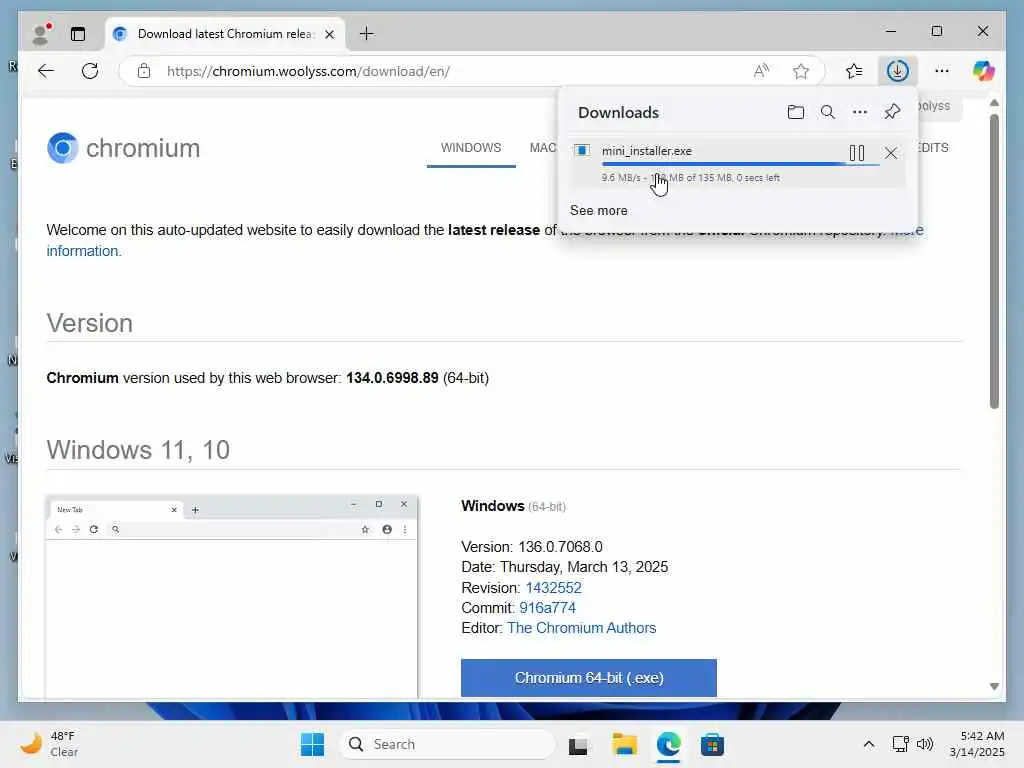Follow the more information link
1024x768 pixels.
click(84, 251)
